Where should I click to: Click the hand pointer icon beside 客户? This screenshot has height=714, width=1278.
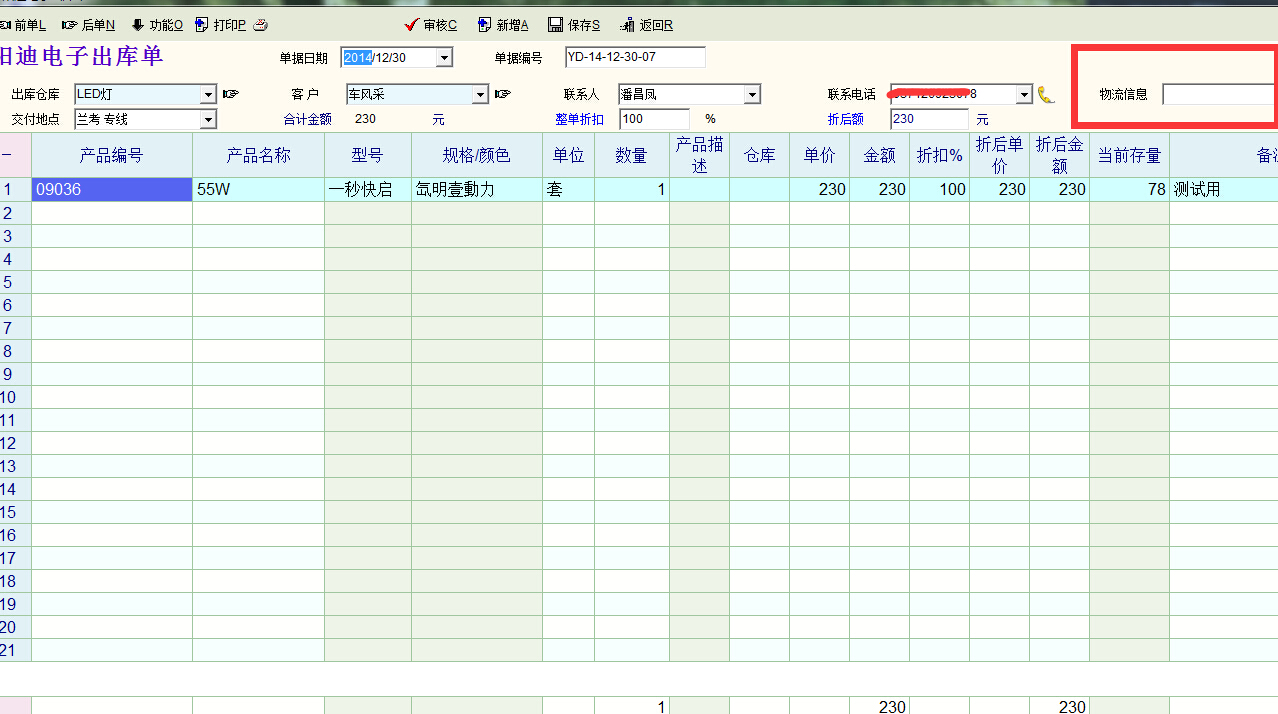click(x=503, y=94)
